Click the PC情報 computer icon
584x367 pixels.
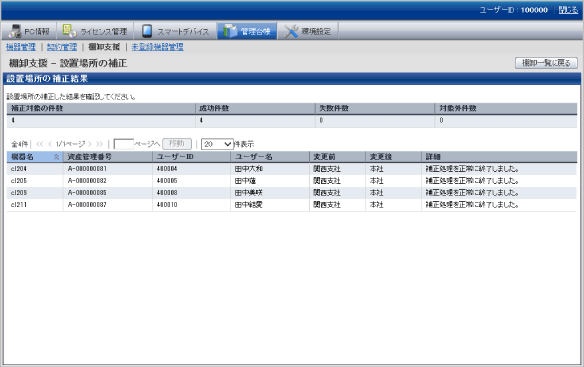click(x=15, y=31)
